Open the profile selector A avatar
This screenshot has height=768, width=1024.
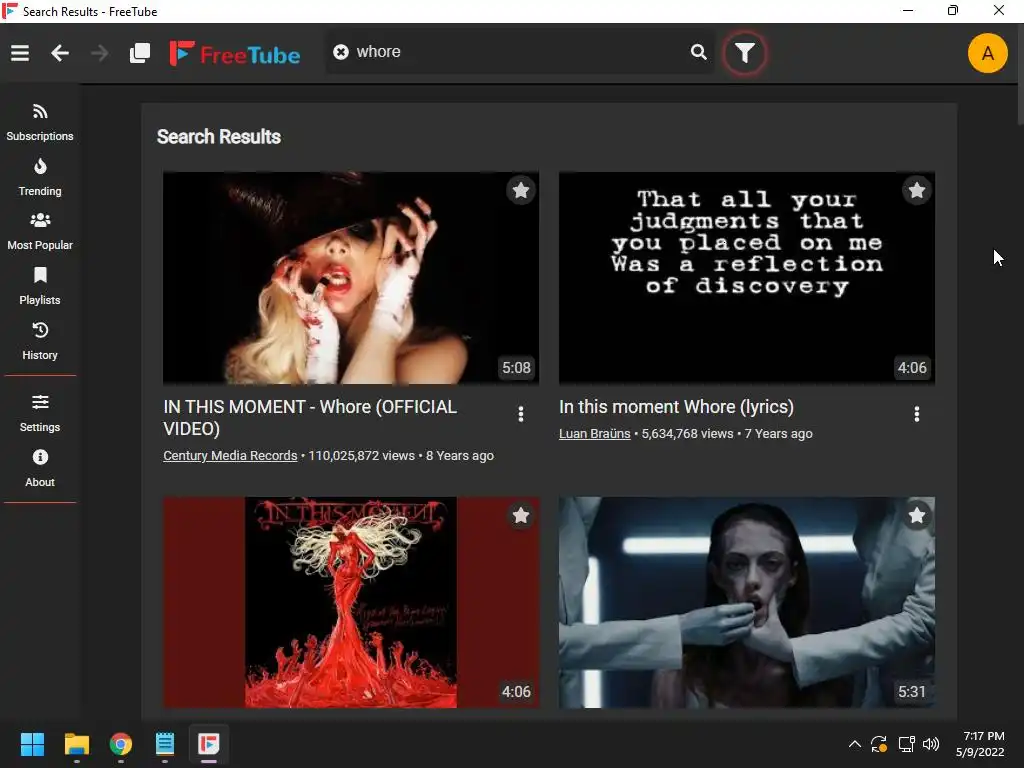[x=987, y=53]
